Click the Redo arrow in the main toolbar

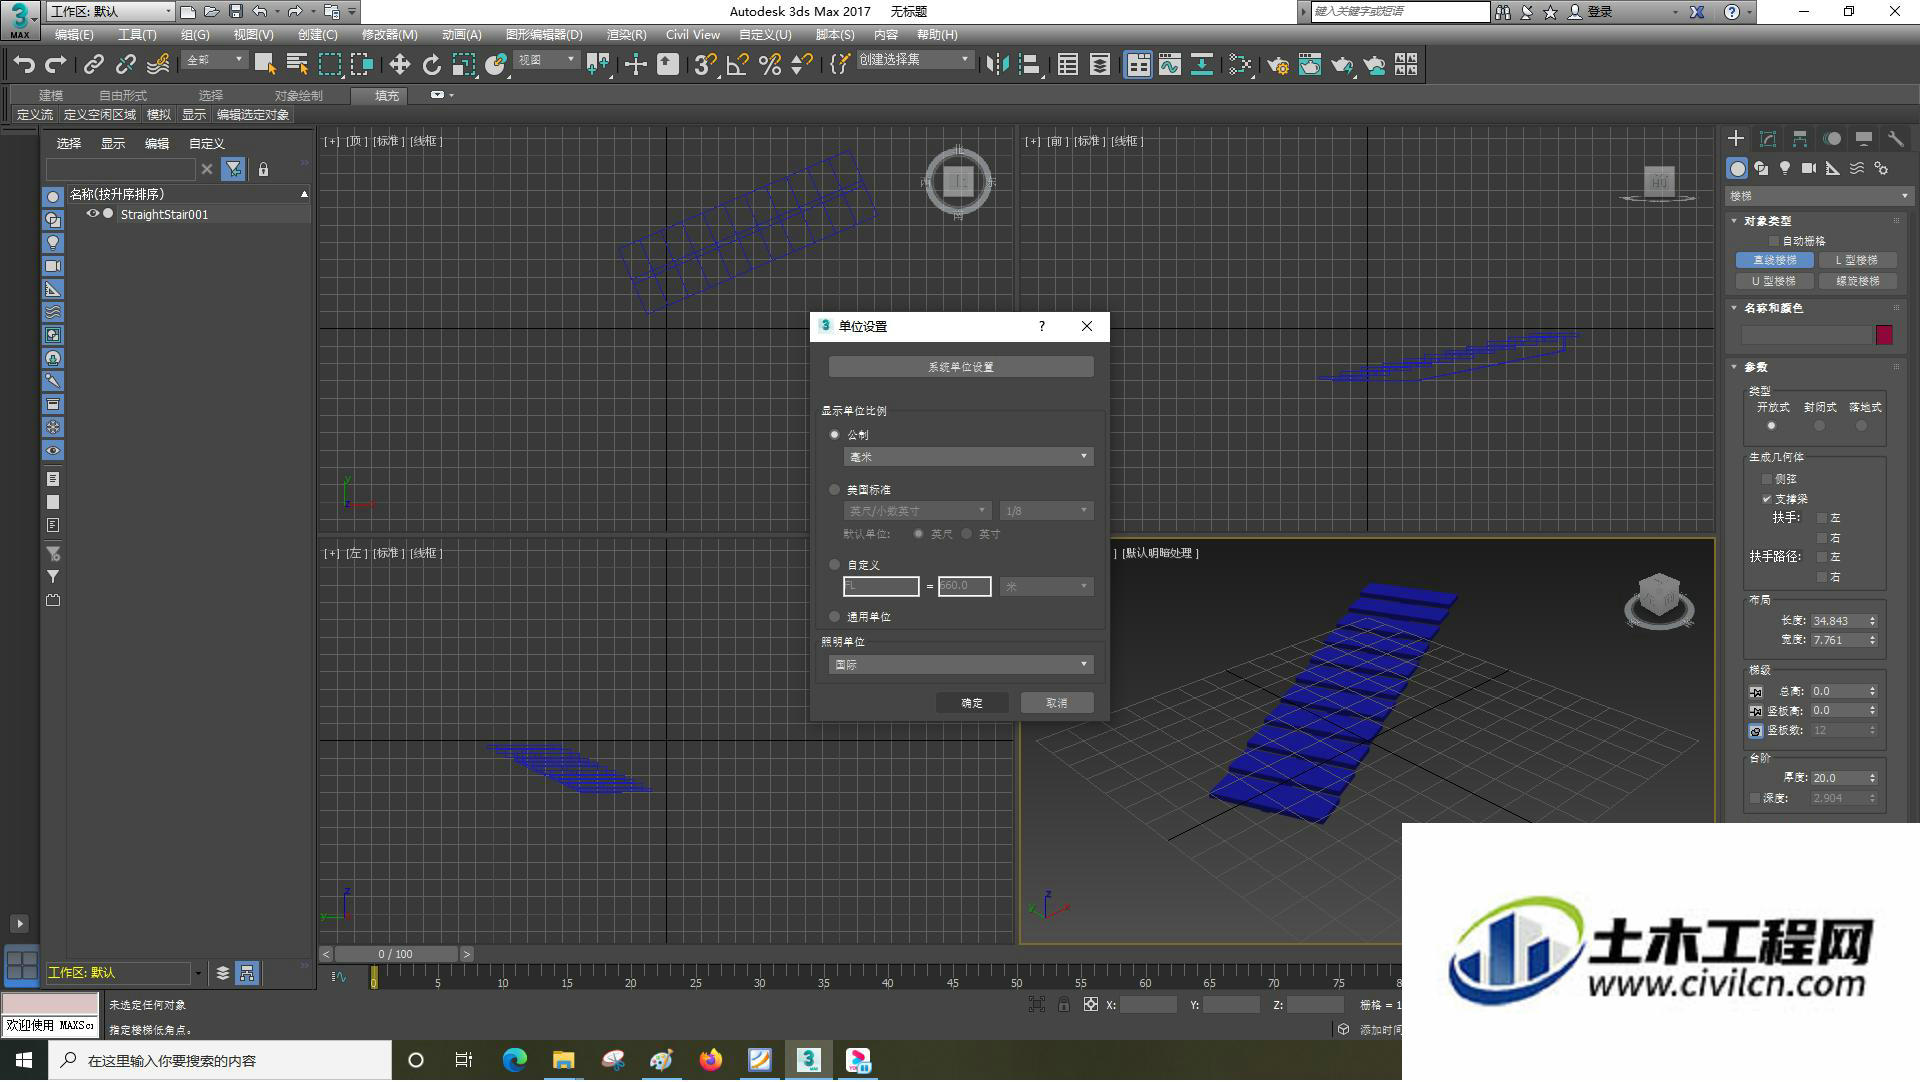click(56, 65)
